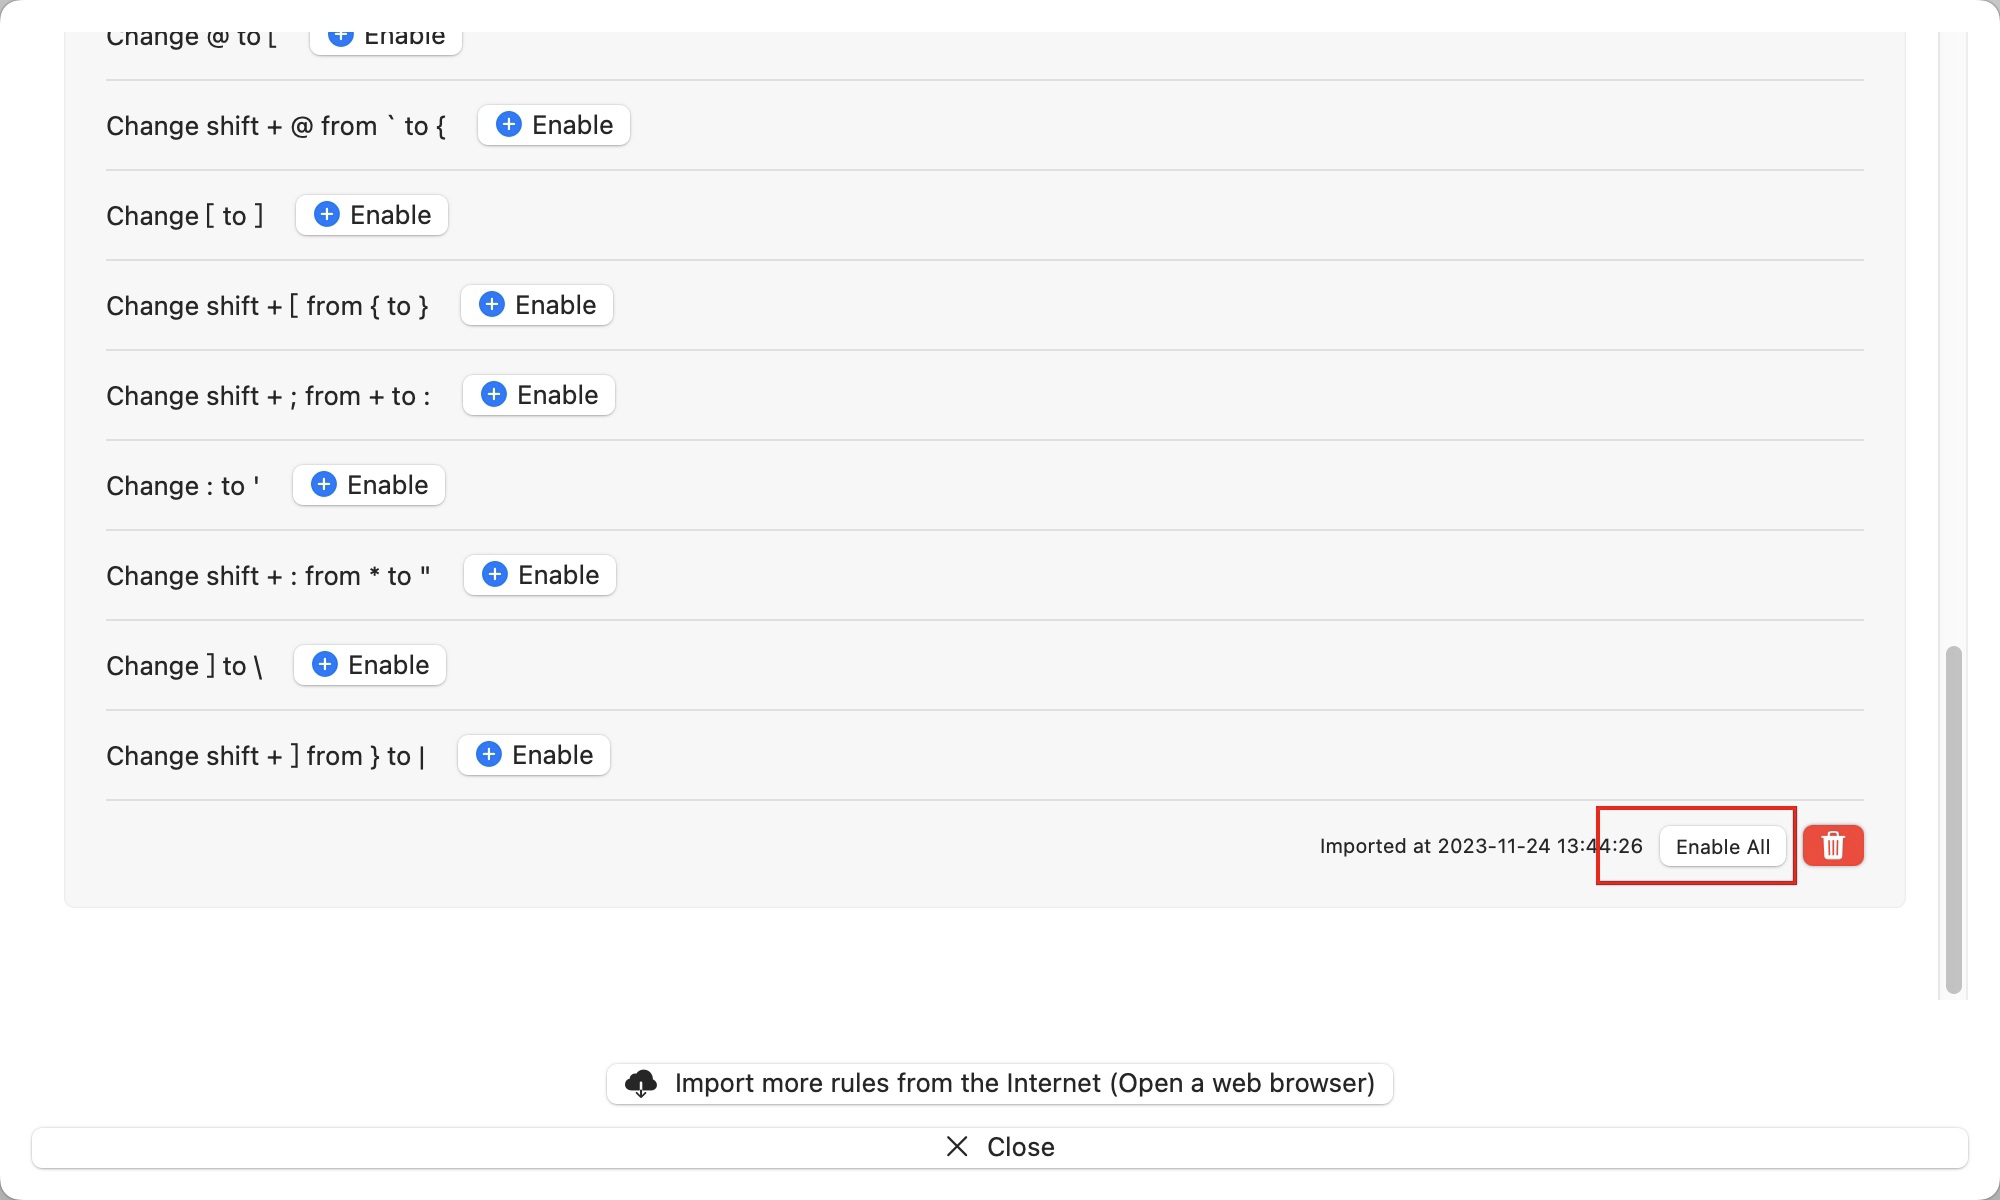Open Import more rules from the Internet
Image resolution: width=2000 pixels, height=1200 pixels.
coord(1000,1083)
